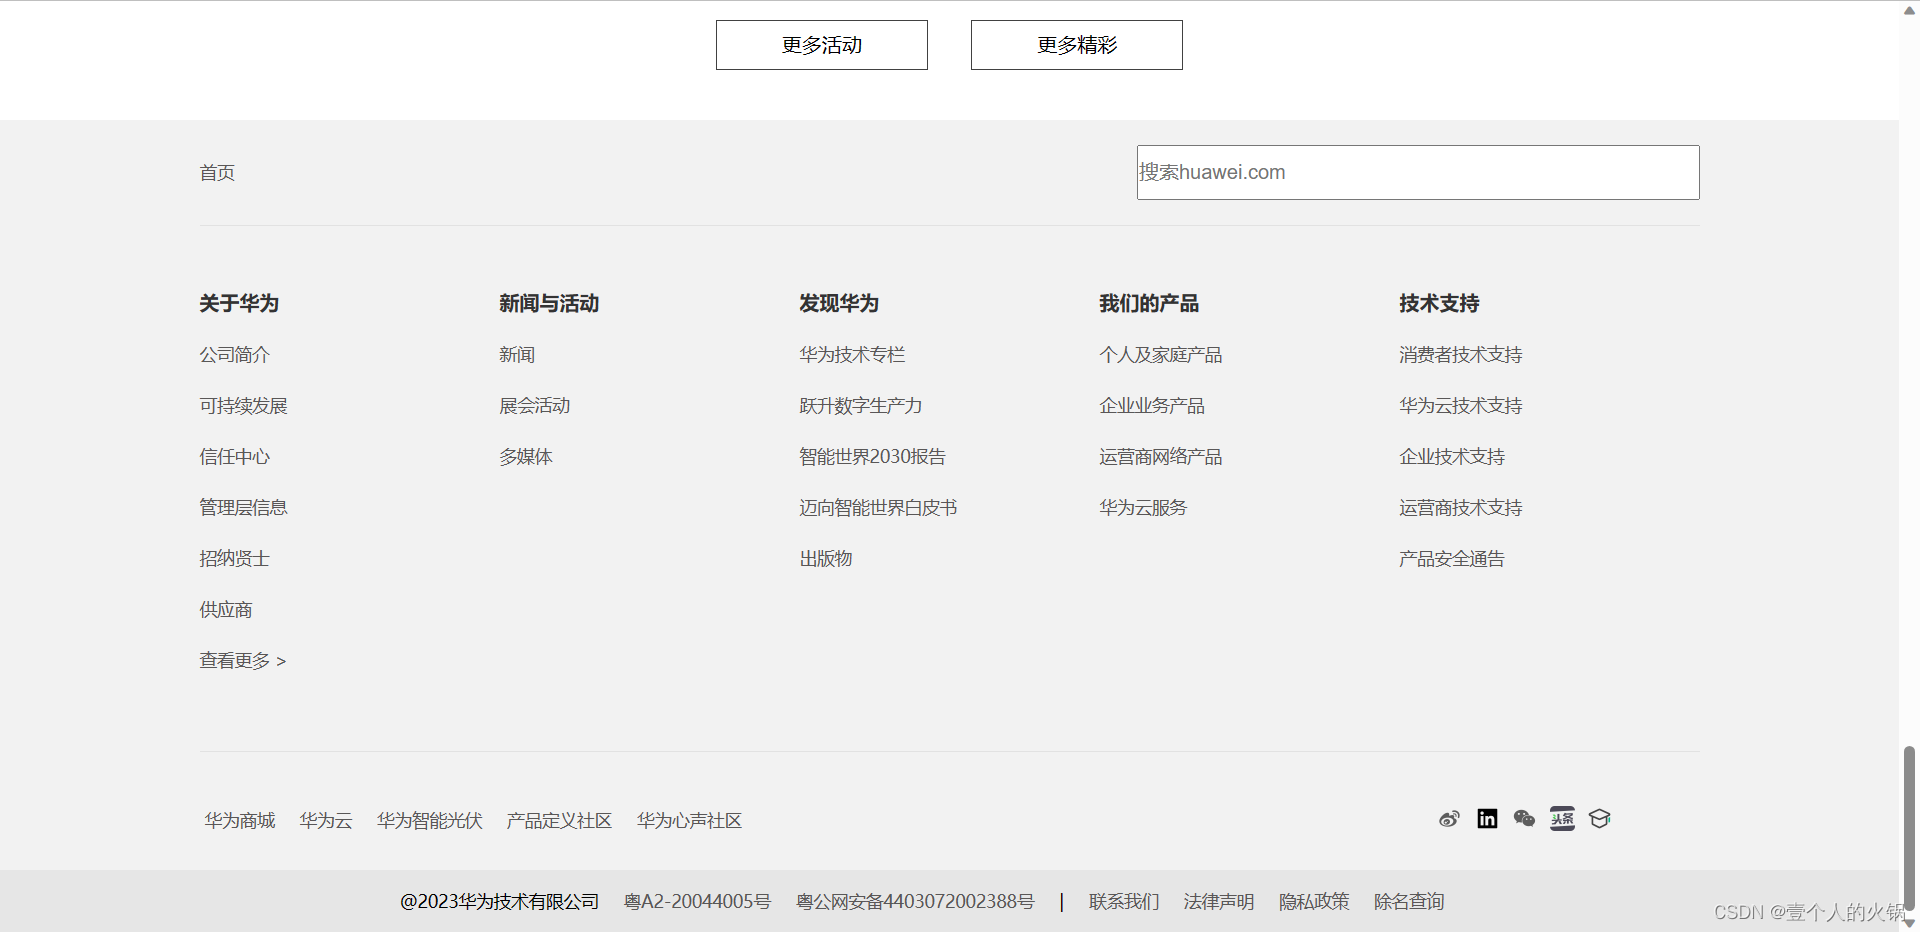Open 运营商技术支持 link

tap(1461, 508)
